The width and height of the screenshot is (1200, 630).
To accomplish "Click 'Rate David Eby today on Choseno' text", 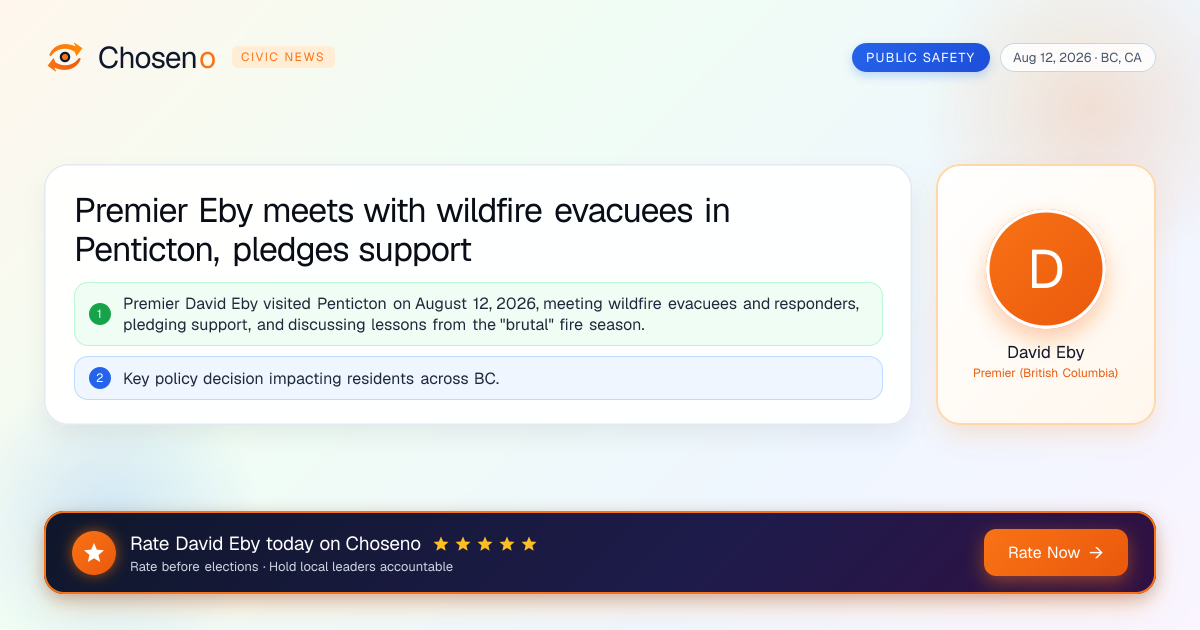I will [275, 544].
